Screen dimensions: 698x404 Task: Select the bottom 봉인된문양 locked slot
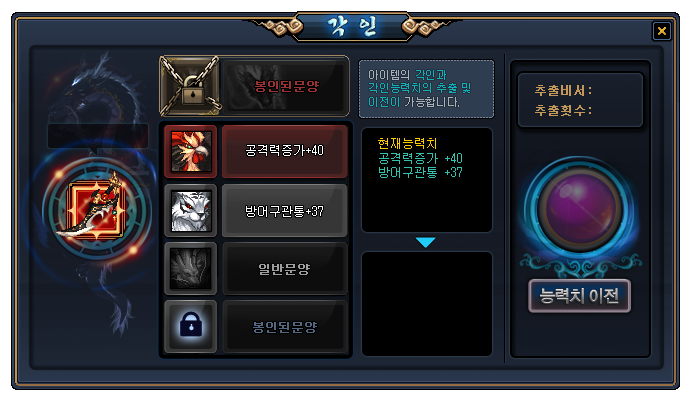pyautogui.click(x=284, y=327)
